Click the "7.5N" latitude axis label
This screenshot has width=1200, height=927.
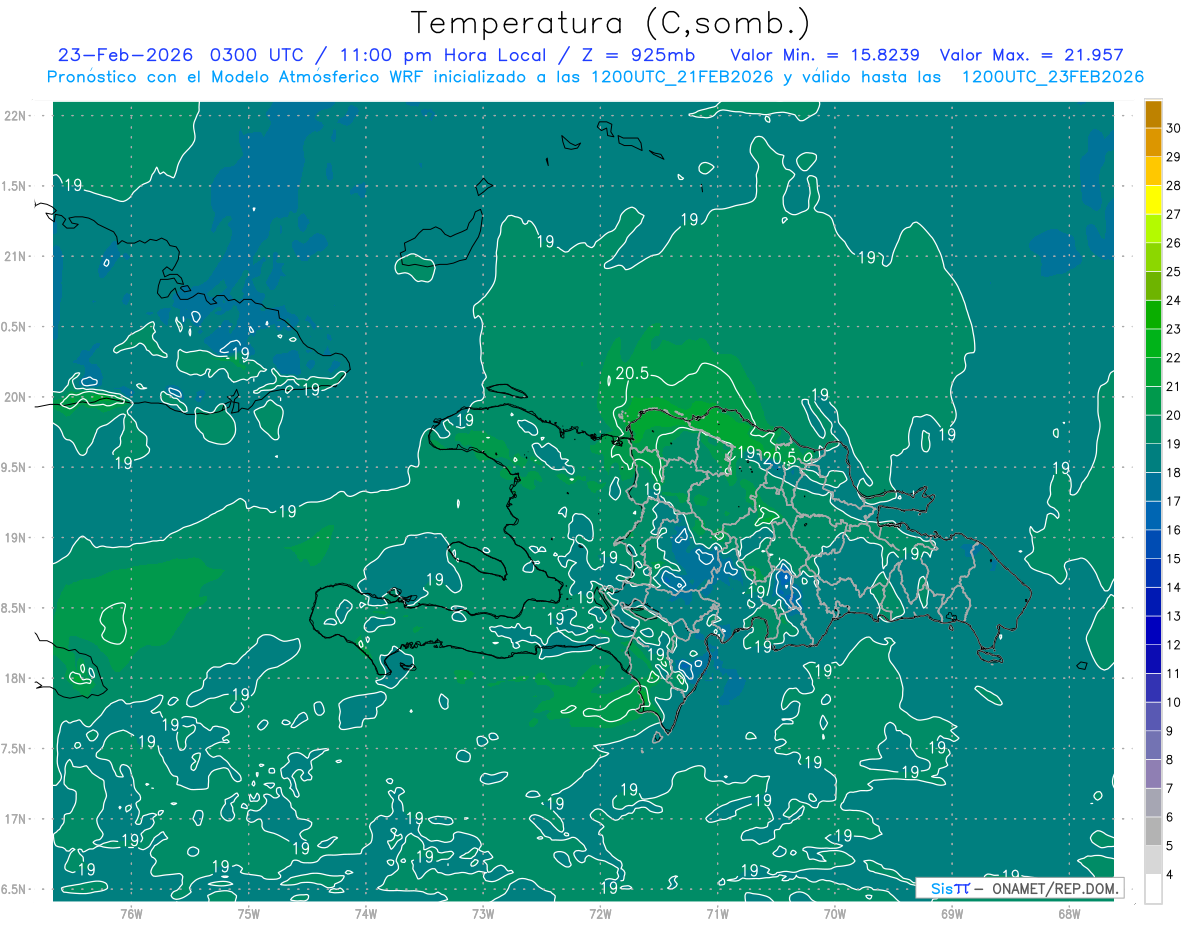pyautogui.click(x=15, y=748)
